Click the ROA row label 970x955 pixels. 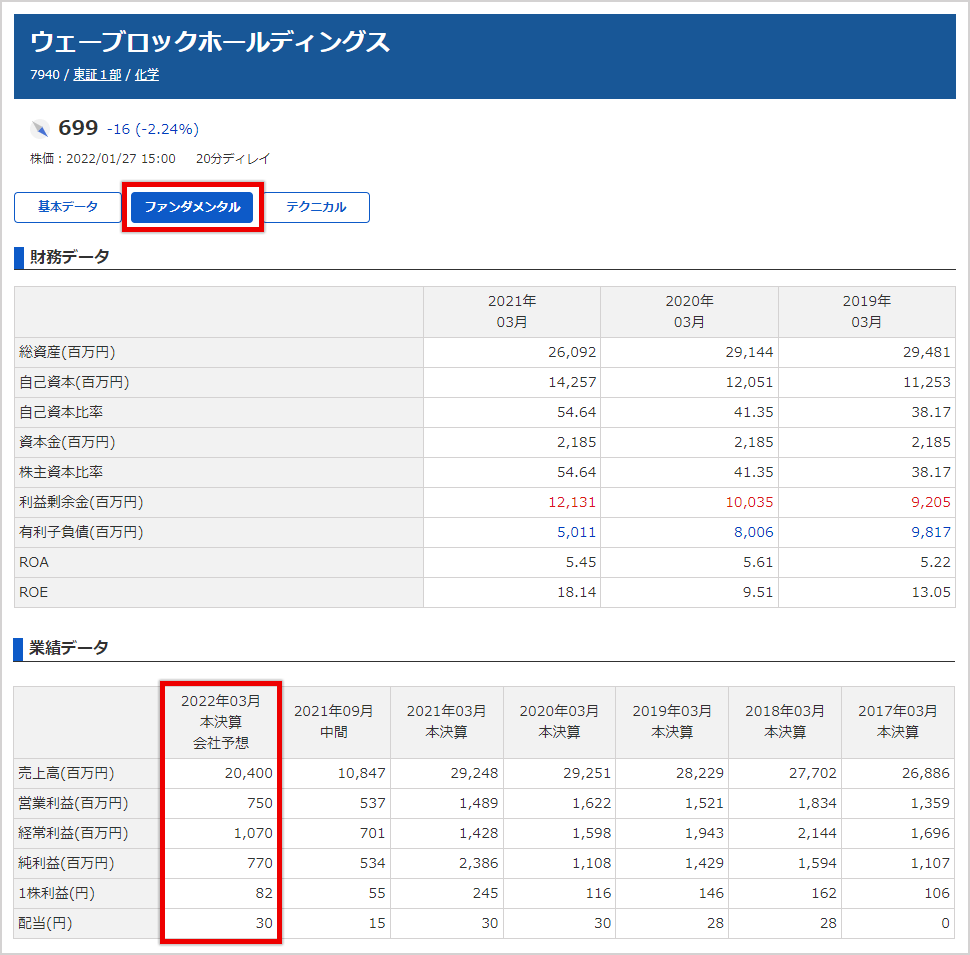click(33, 562)
